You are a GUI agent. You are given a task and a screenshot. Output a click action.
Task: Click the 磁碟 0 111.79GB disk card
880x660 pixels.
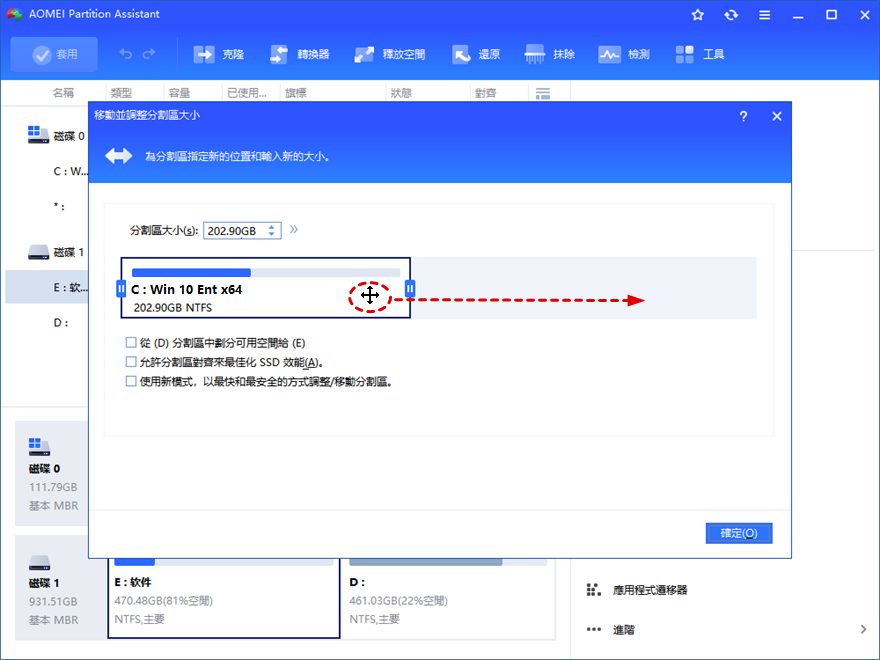52,474
